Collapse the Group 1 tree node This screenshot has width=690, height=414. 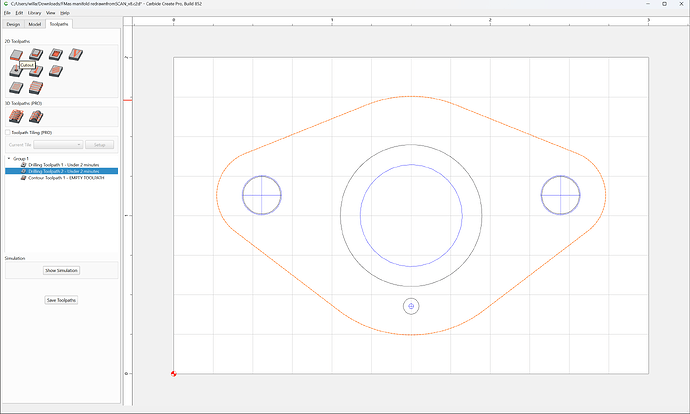[x=9, y=158]
